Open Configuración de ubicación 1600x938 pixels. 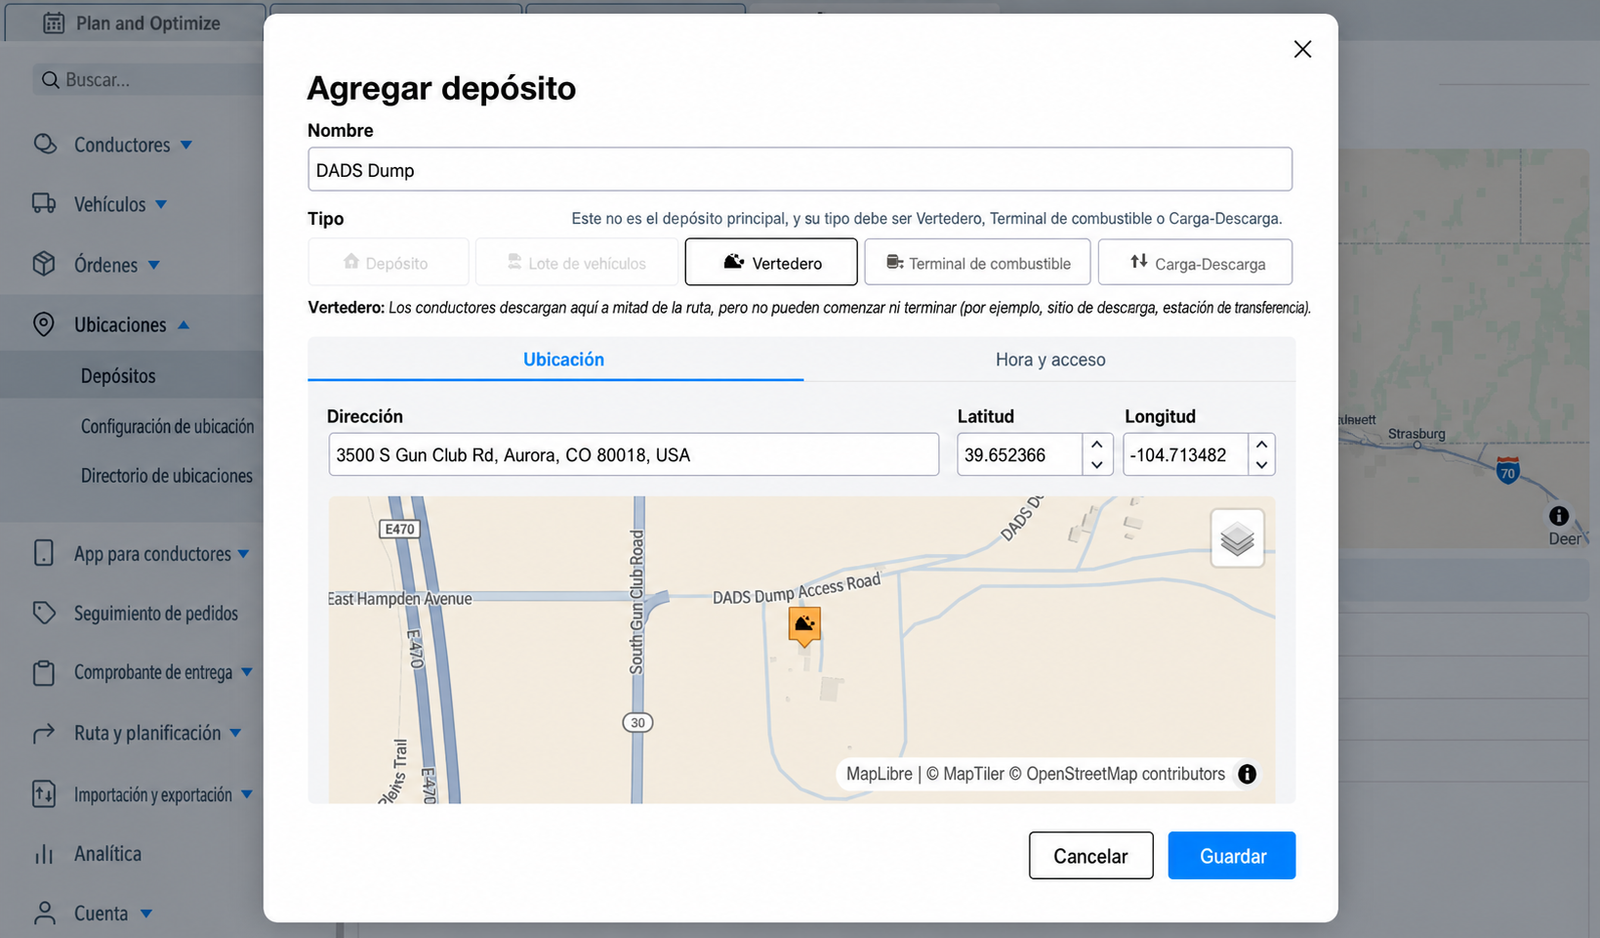click(167, 426)
